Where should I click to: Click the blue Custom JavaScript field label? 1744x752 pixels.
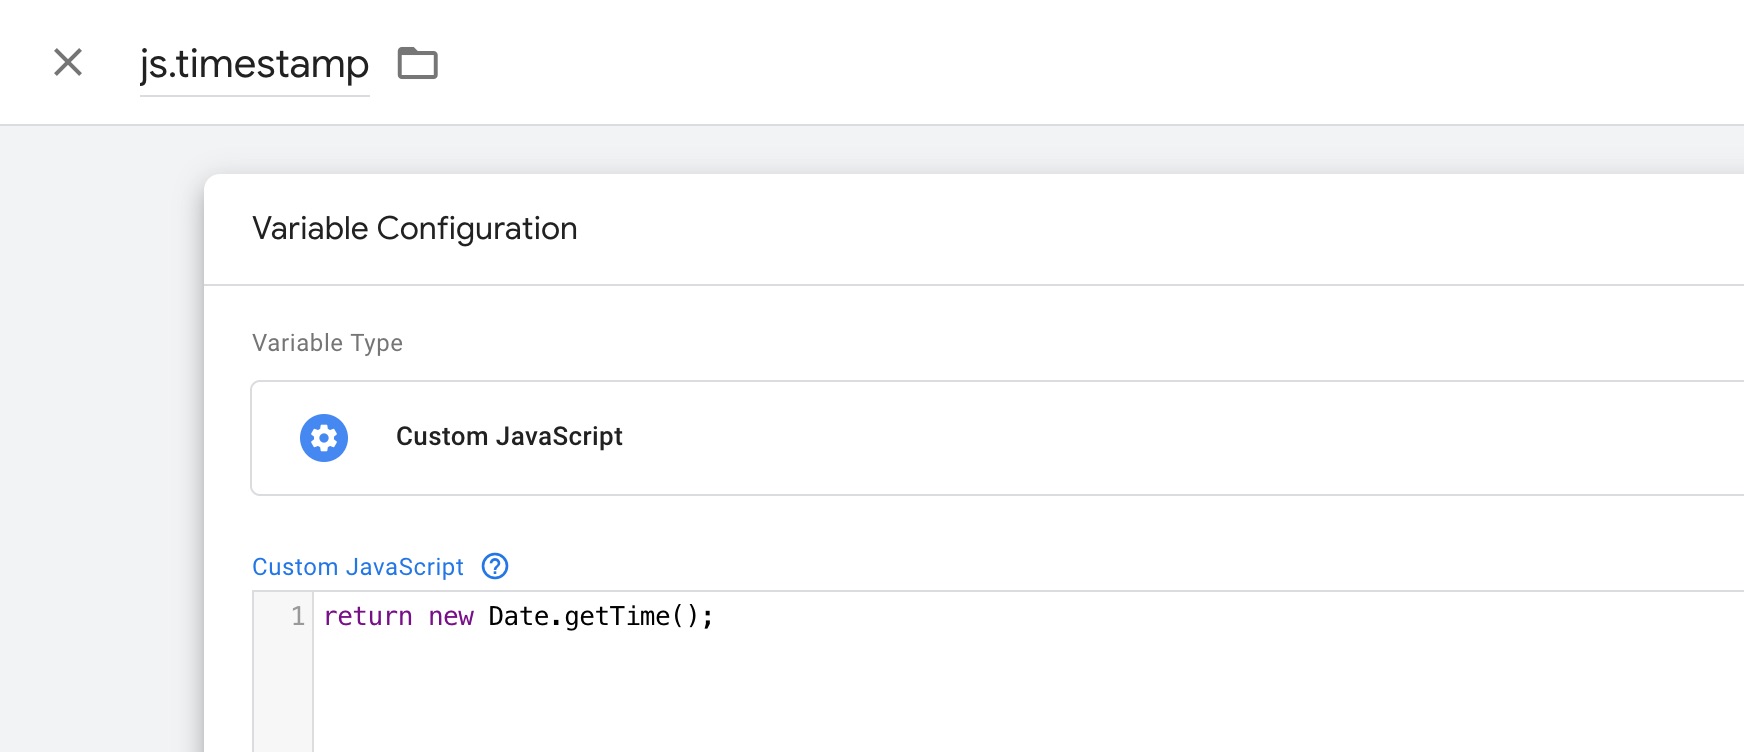[x=358, y=567]
